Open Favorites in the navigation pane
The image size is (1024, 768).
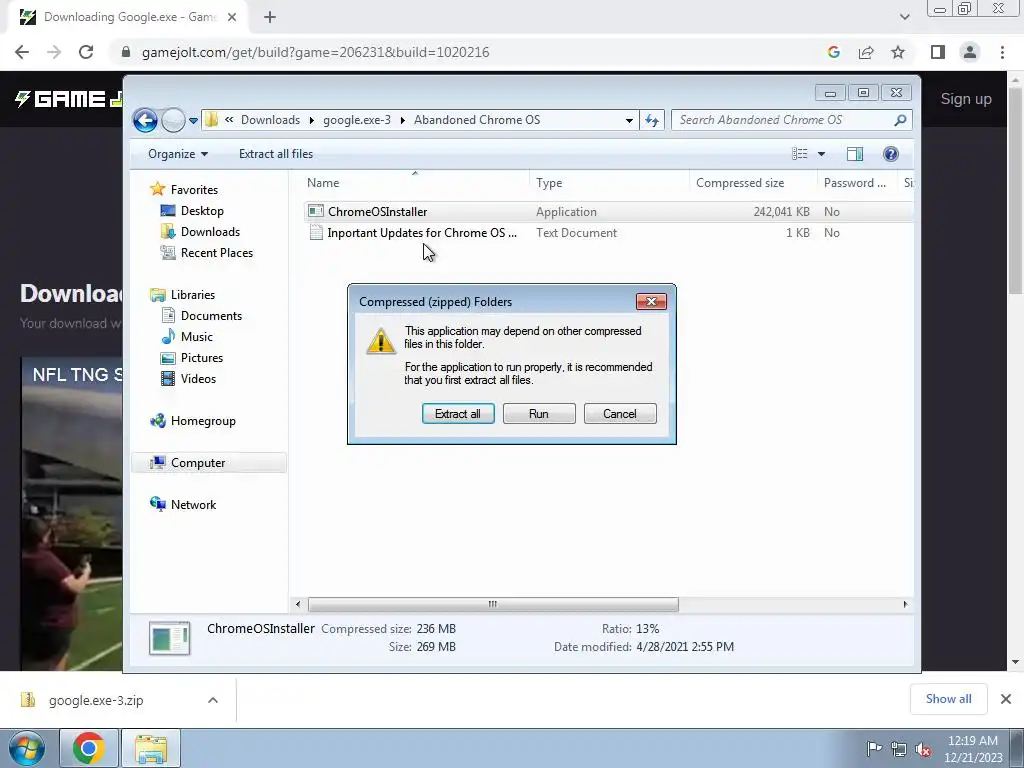pos(194,189)
